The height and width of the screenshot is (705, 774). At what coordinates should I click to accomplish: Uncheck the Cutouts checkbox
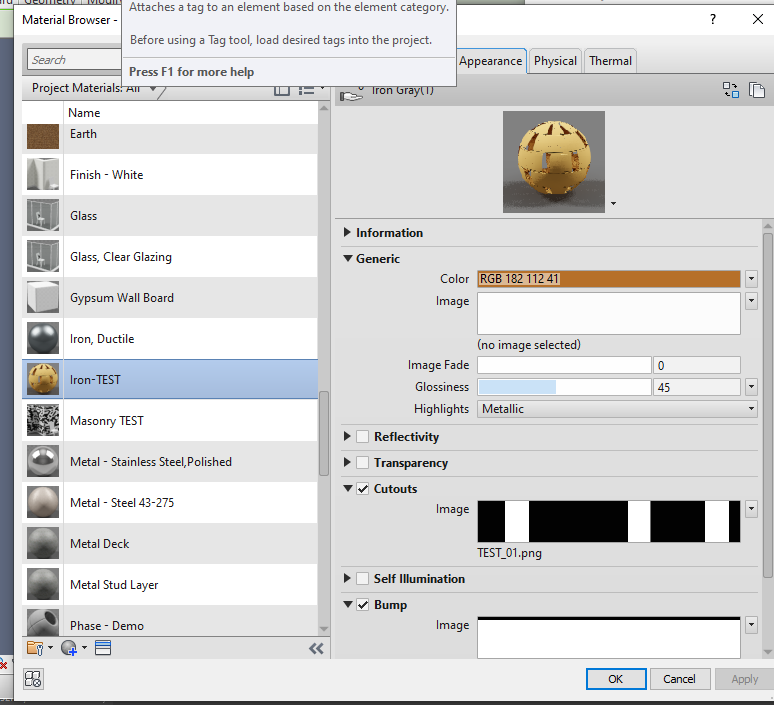[x=362, y=489]
